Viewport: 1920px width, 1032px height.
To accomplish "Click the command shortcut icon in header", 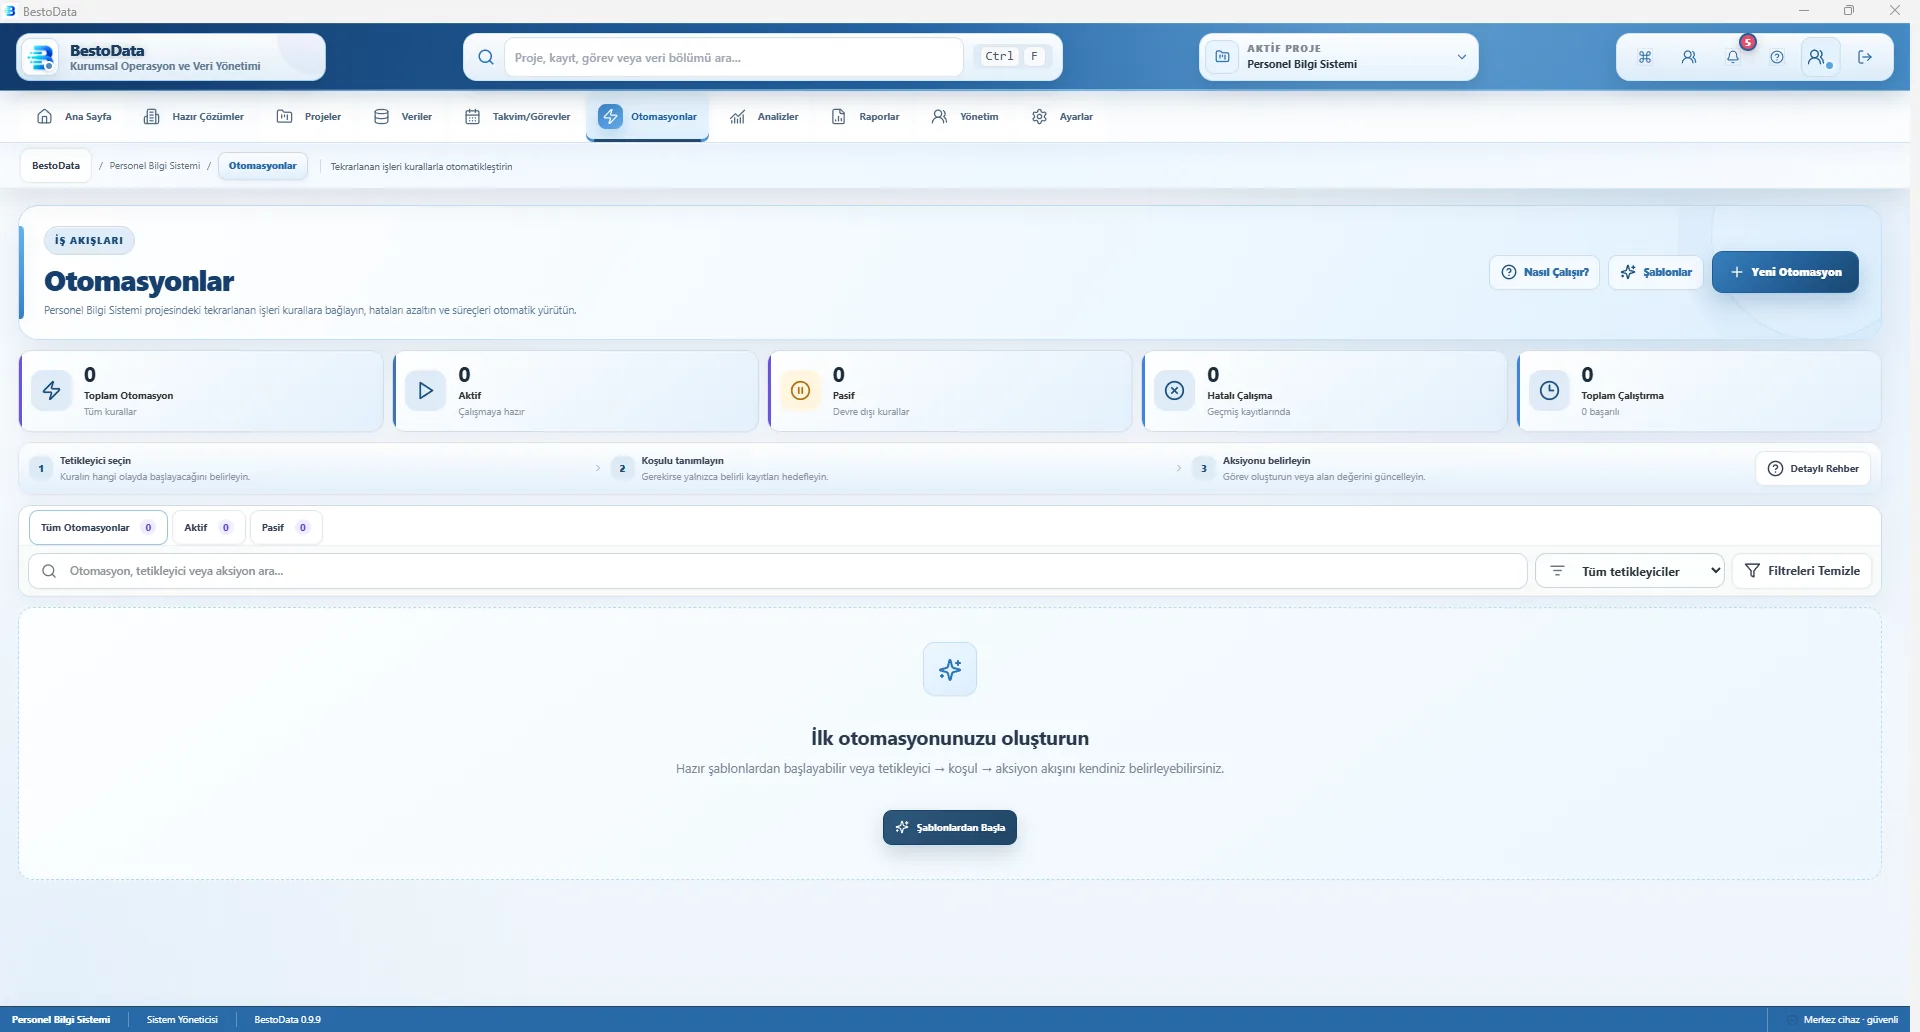I will point(1645,57).
